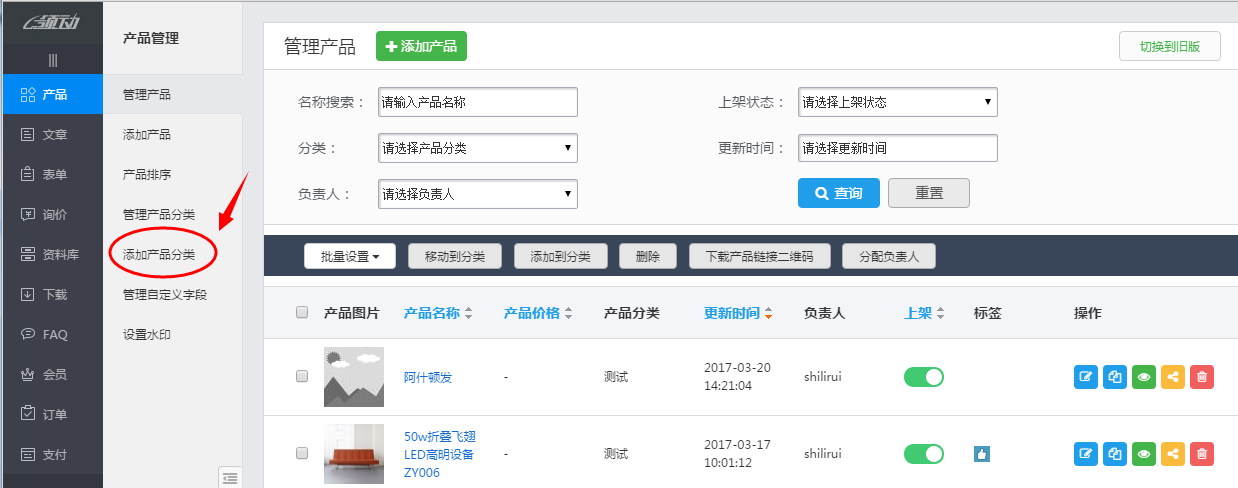The height and width of the screenshot is (488, 1238).
Task: Open 添加产品分类 in the left submenu
Action: pyautogui.click(x=158, y=255)
